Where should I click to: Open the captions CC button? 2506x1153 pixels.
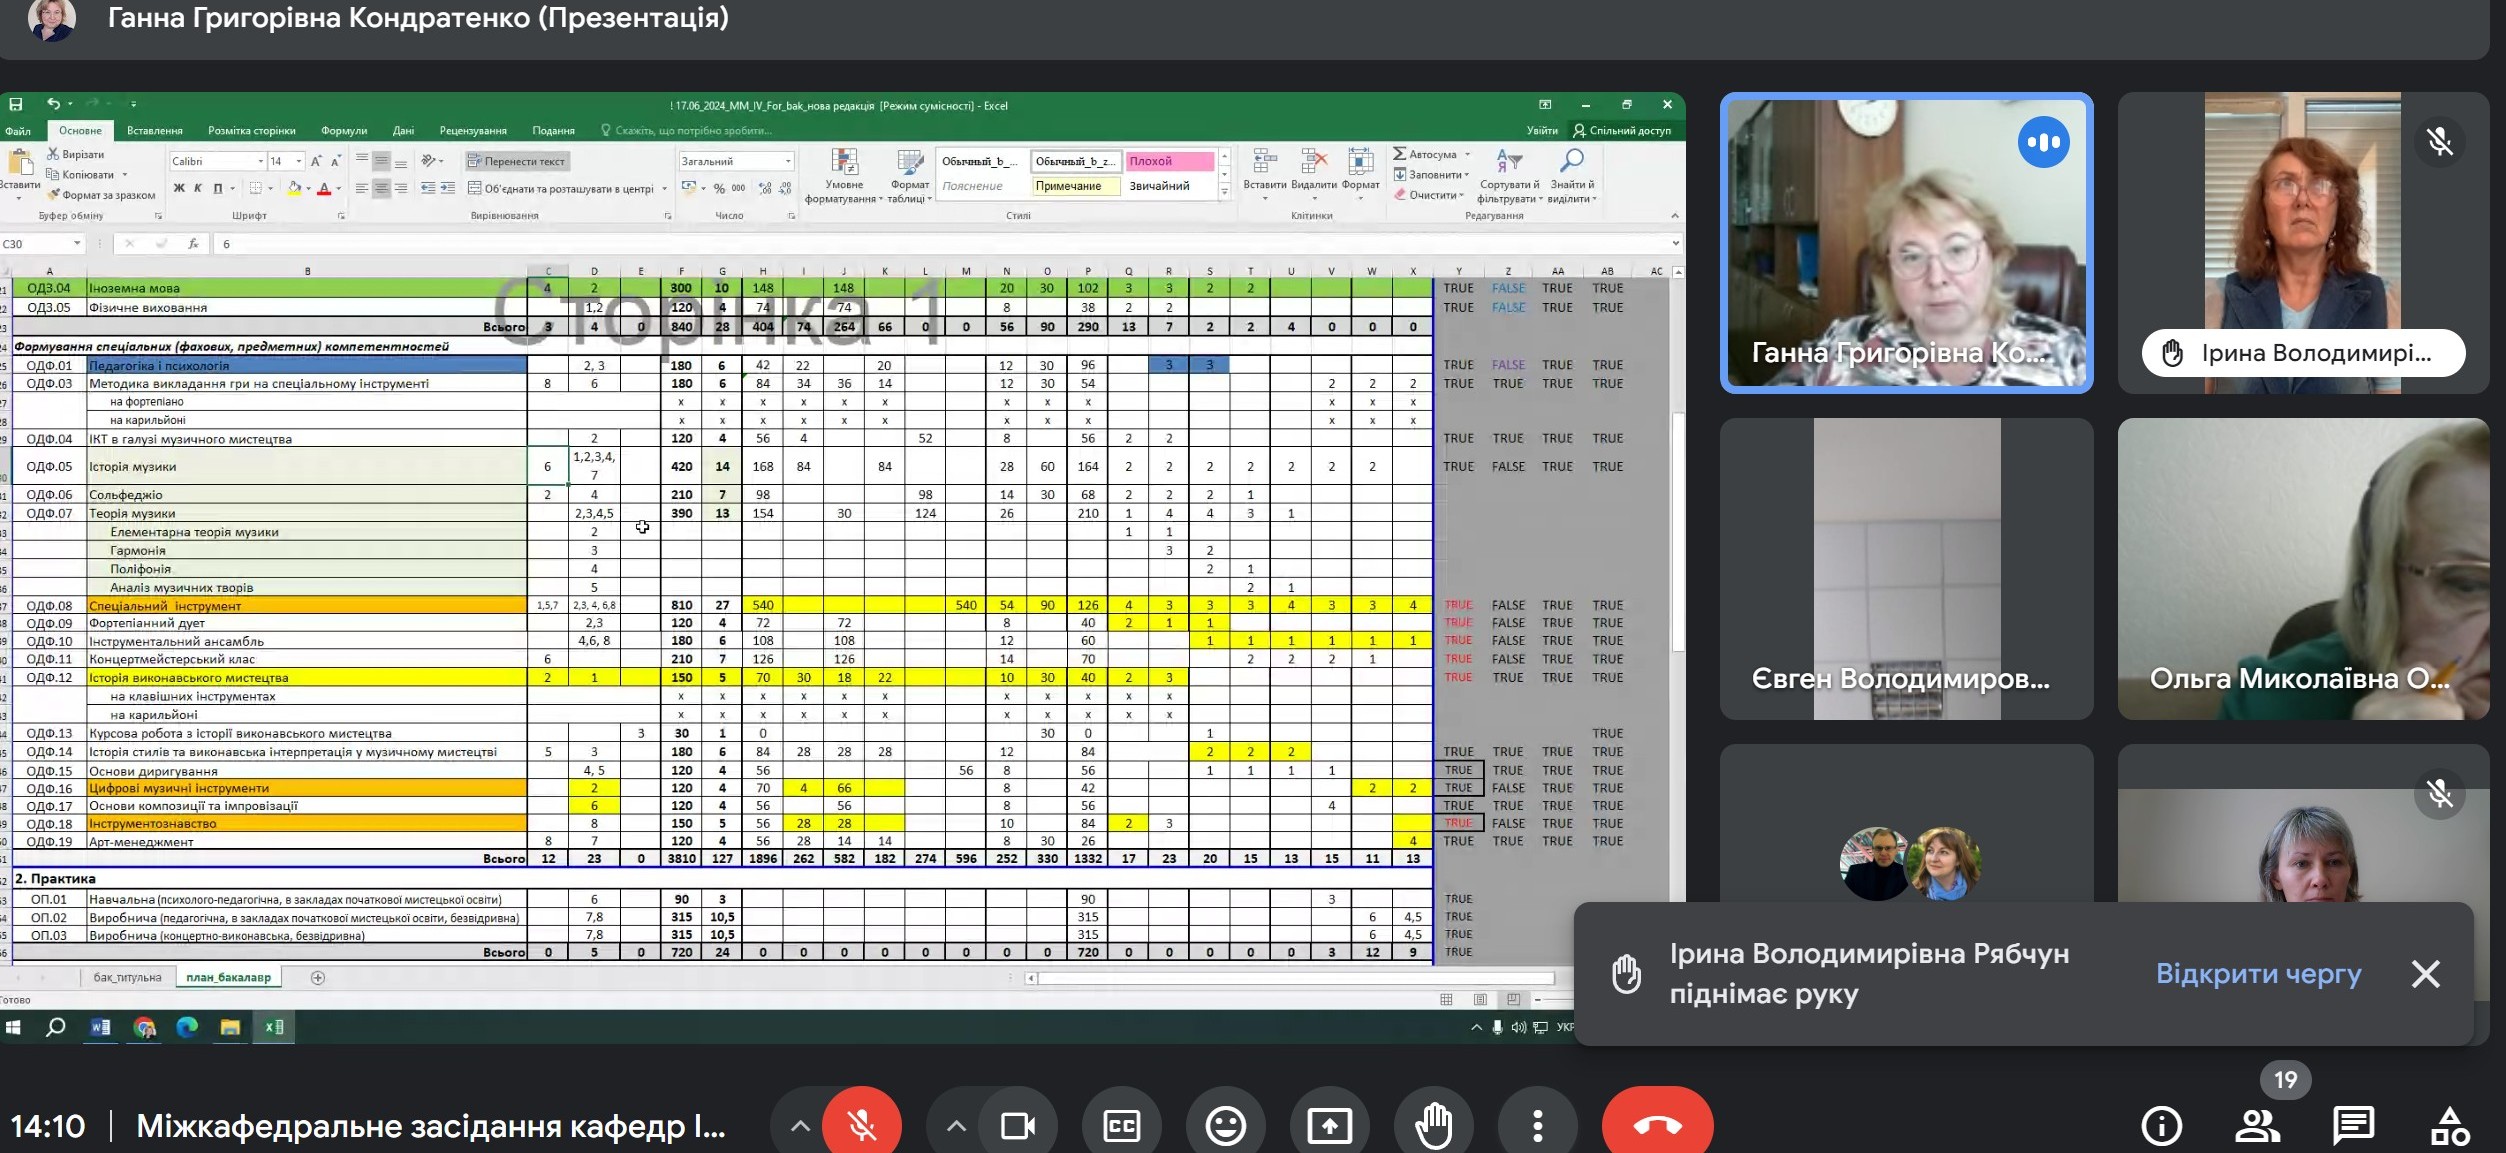pos(1121,1126)
